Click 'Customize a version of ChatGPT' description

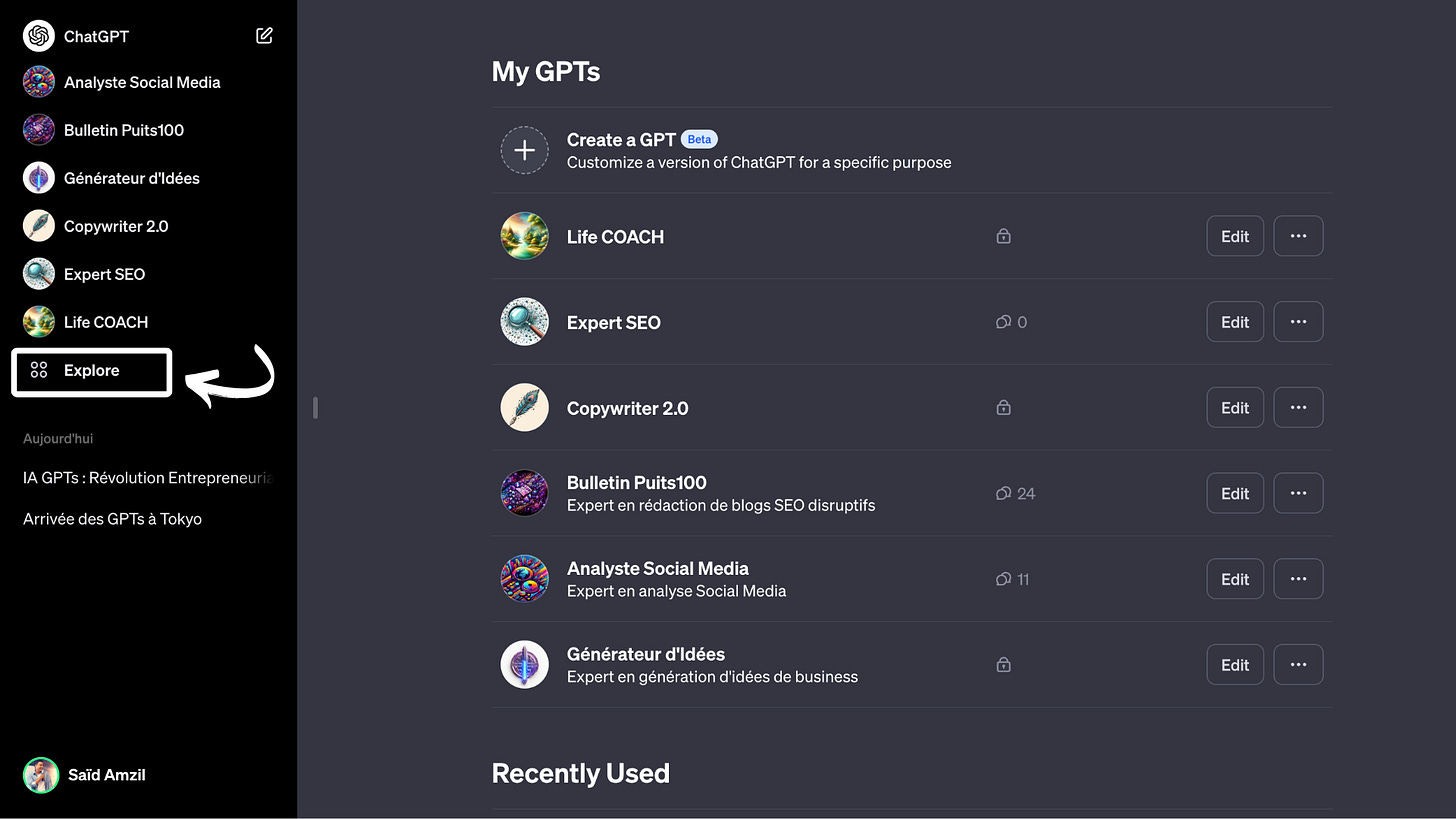pos(759,162)
